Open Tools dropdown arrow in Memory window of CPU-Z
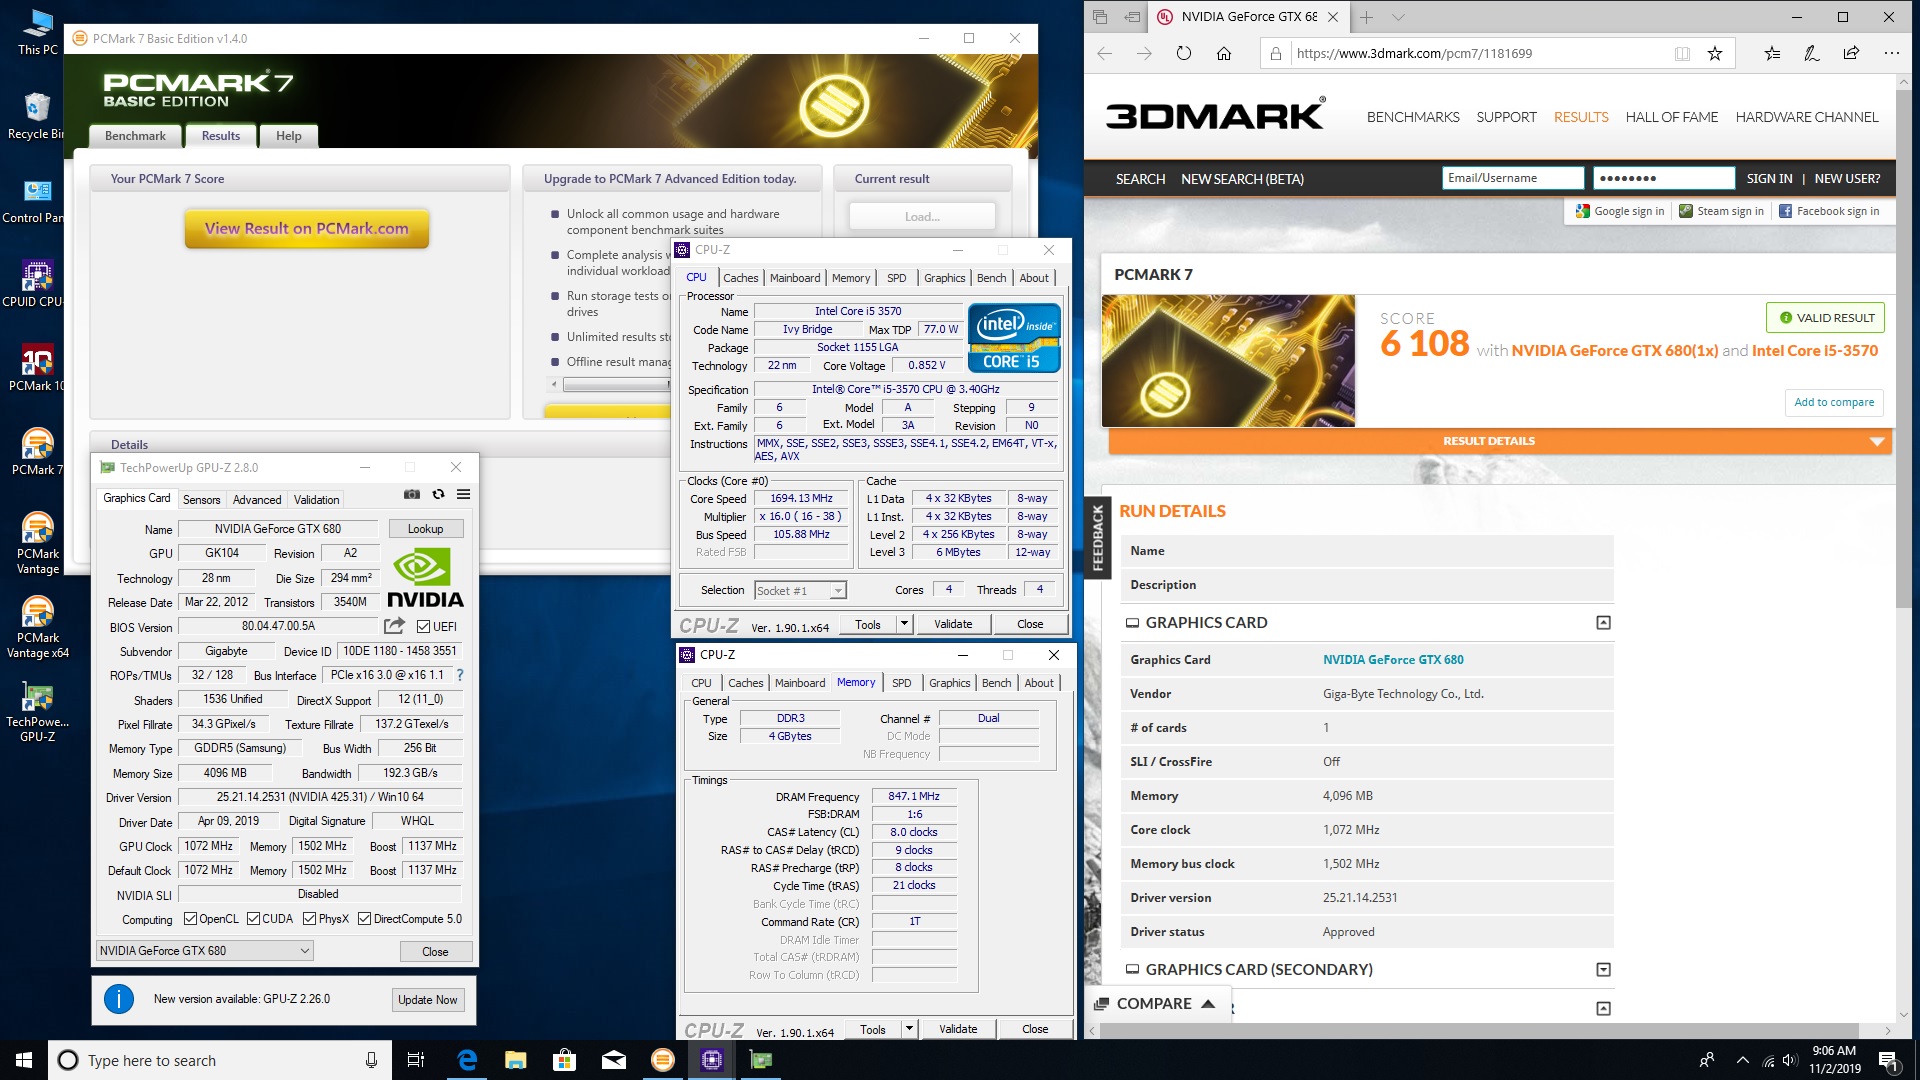The width and height of the screenshot is (1920, 1080). click(909, 1029)
